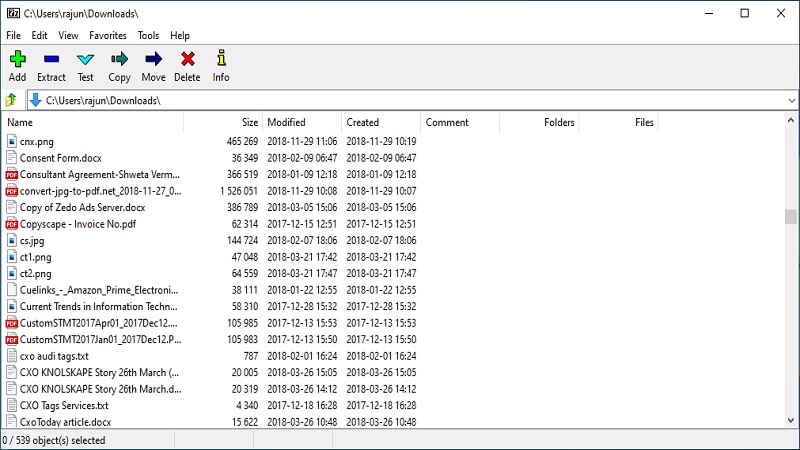Select CxoToday article.docx file name
Screen dimensions: 800x450
pos(65,422)
